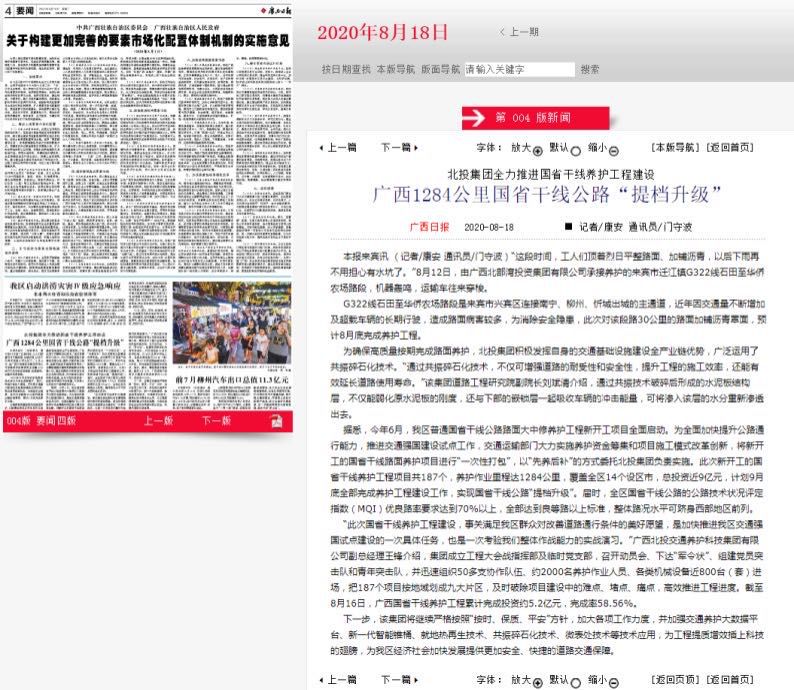
Task: Open 上一期 previous issue link
Action: click(519, 32)
